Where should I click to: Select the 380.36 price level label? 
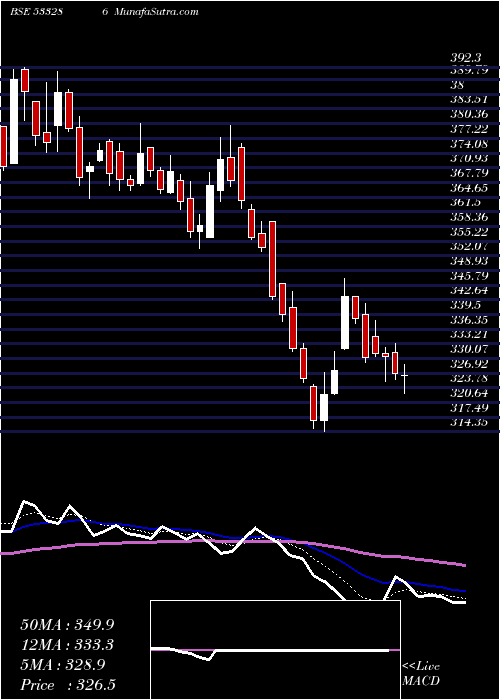click(x=469, y=114)
